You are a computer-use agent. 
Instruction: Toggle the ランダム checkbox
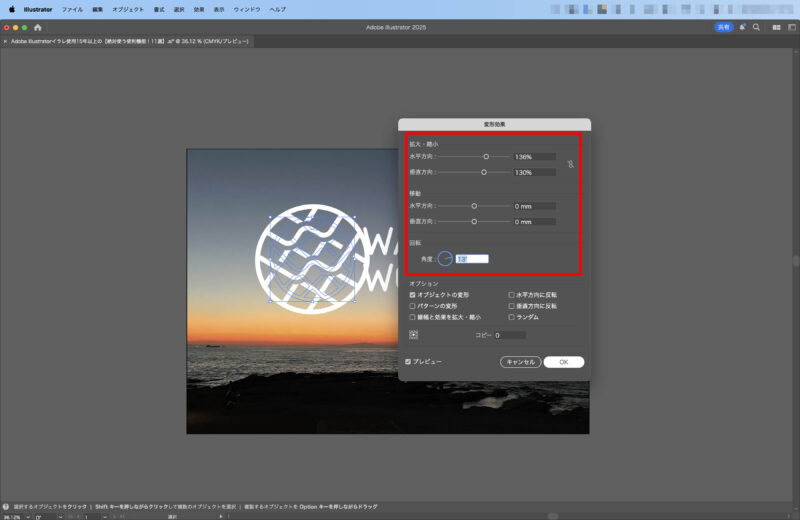click(511, 317)
